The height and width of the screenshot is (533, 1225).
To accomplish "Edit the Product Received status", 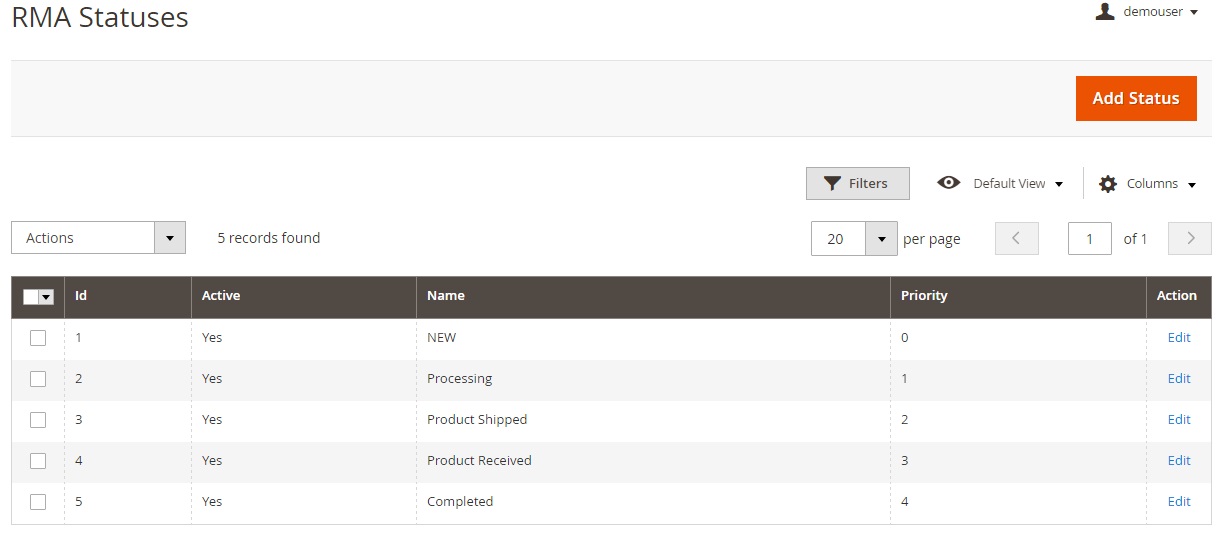I will pyautogui.click(x=1178, y=461).
